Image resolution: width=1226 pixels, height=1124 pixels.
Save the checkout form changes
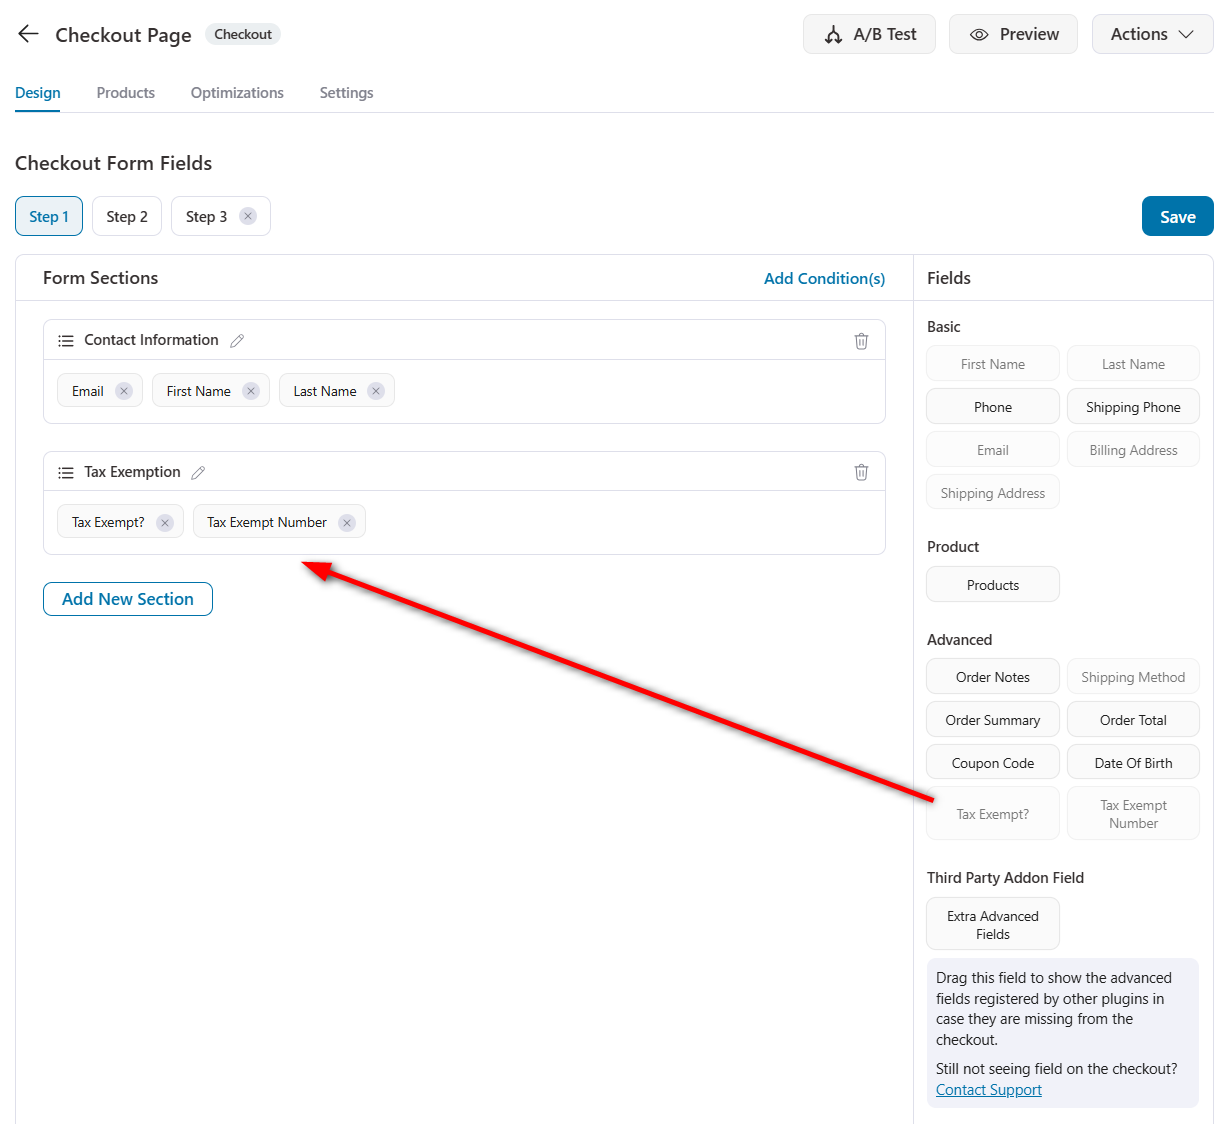[1177, 215]
